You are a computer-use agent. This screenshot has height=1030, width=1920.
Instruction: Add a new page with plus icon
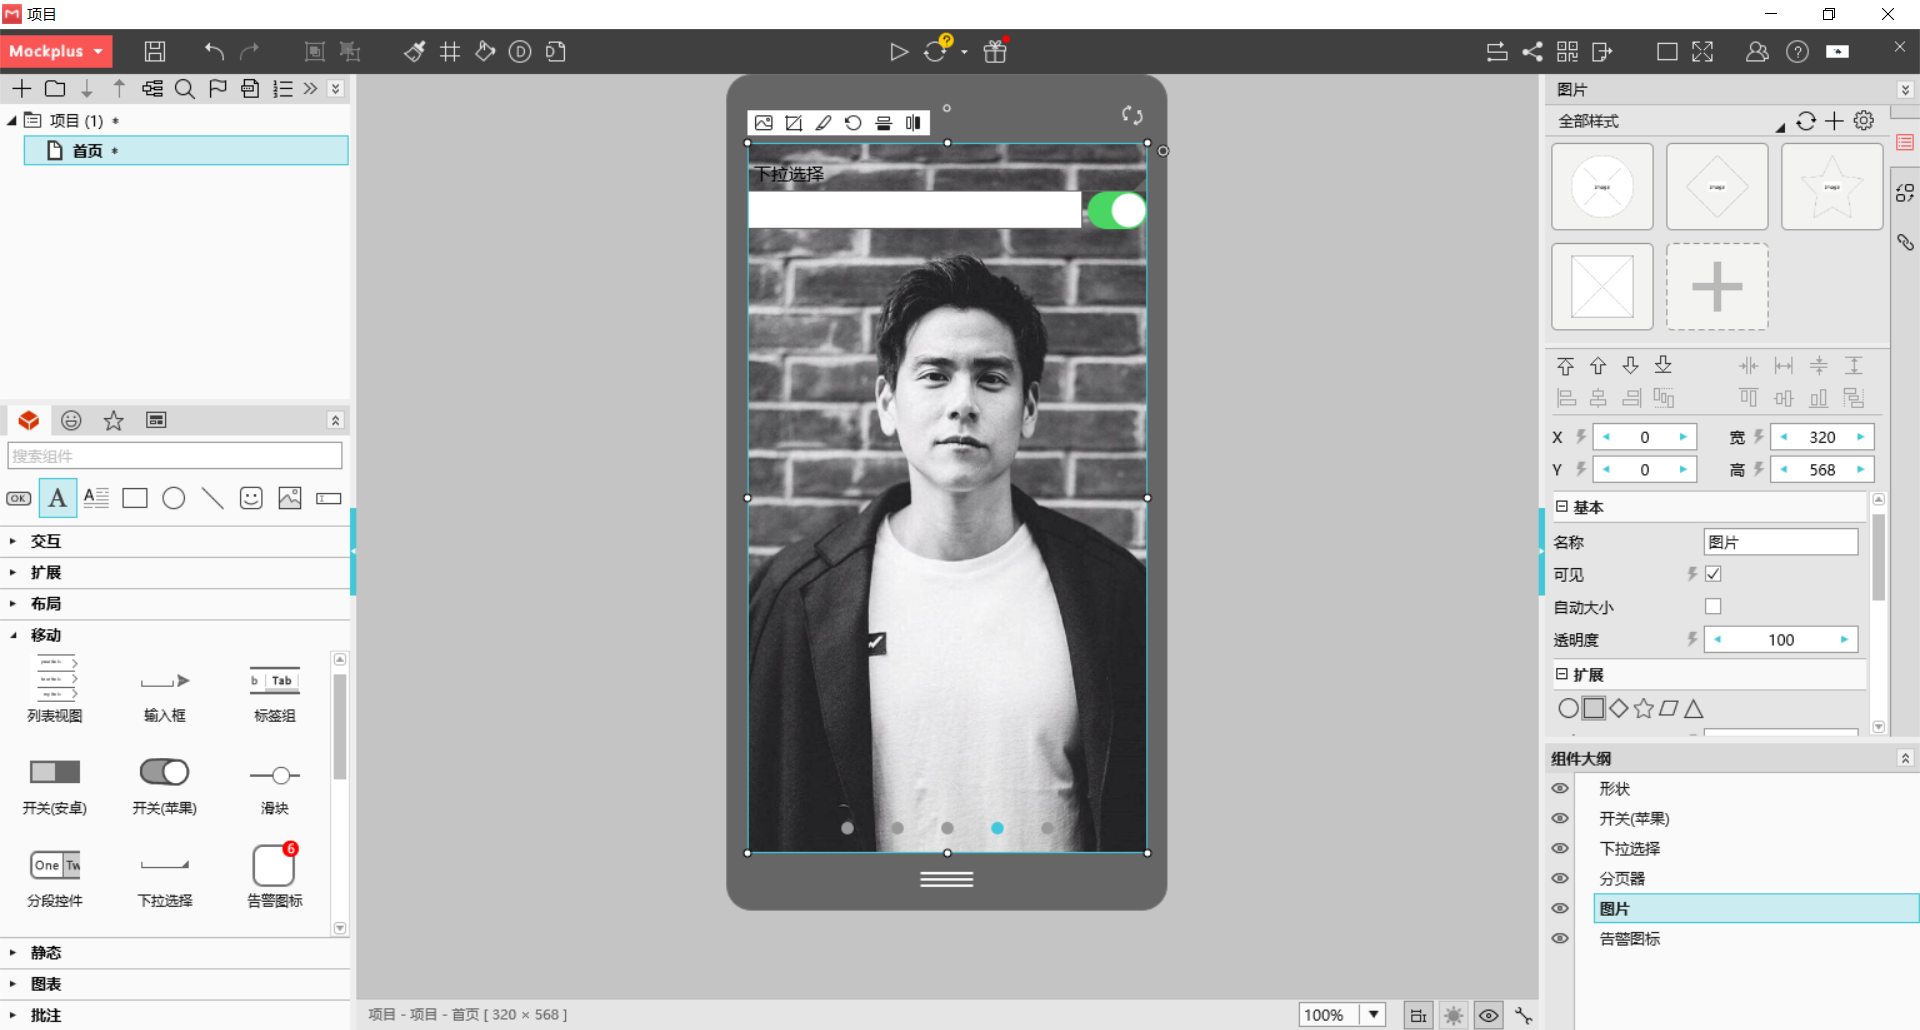tap(22, 89)
